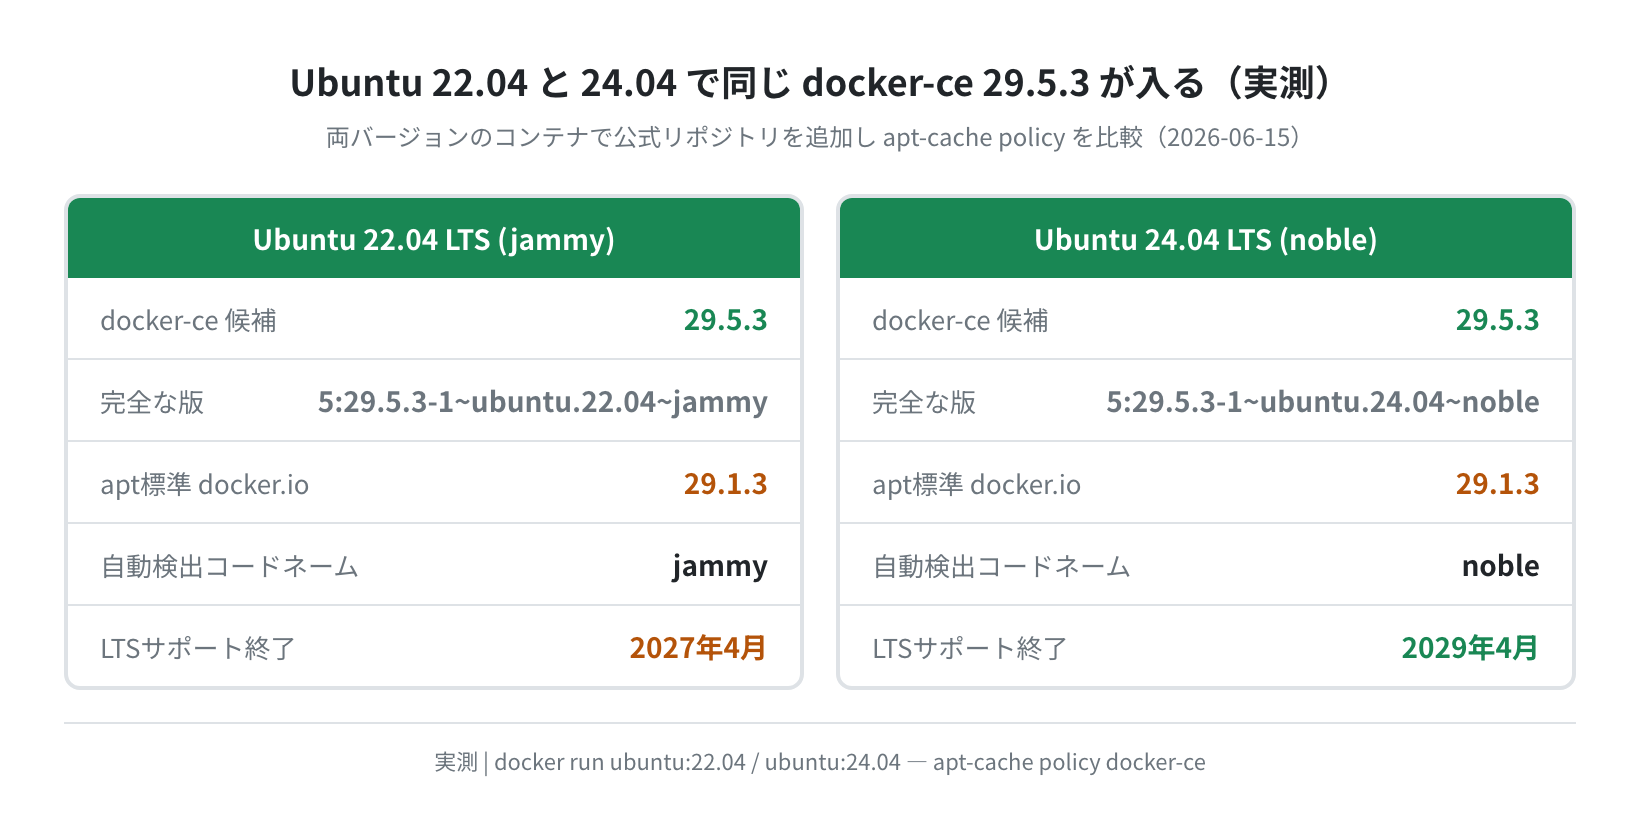
Task: Click LTSサポート終了 label in jammy card
Action: 198,648
